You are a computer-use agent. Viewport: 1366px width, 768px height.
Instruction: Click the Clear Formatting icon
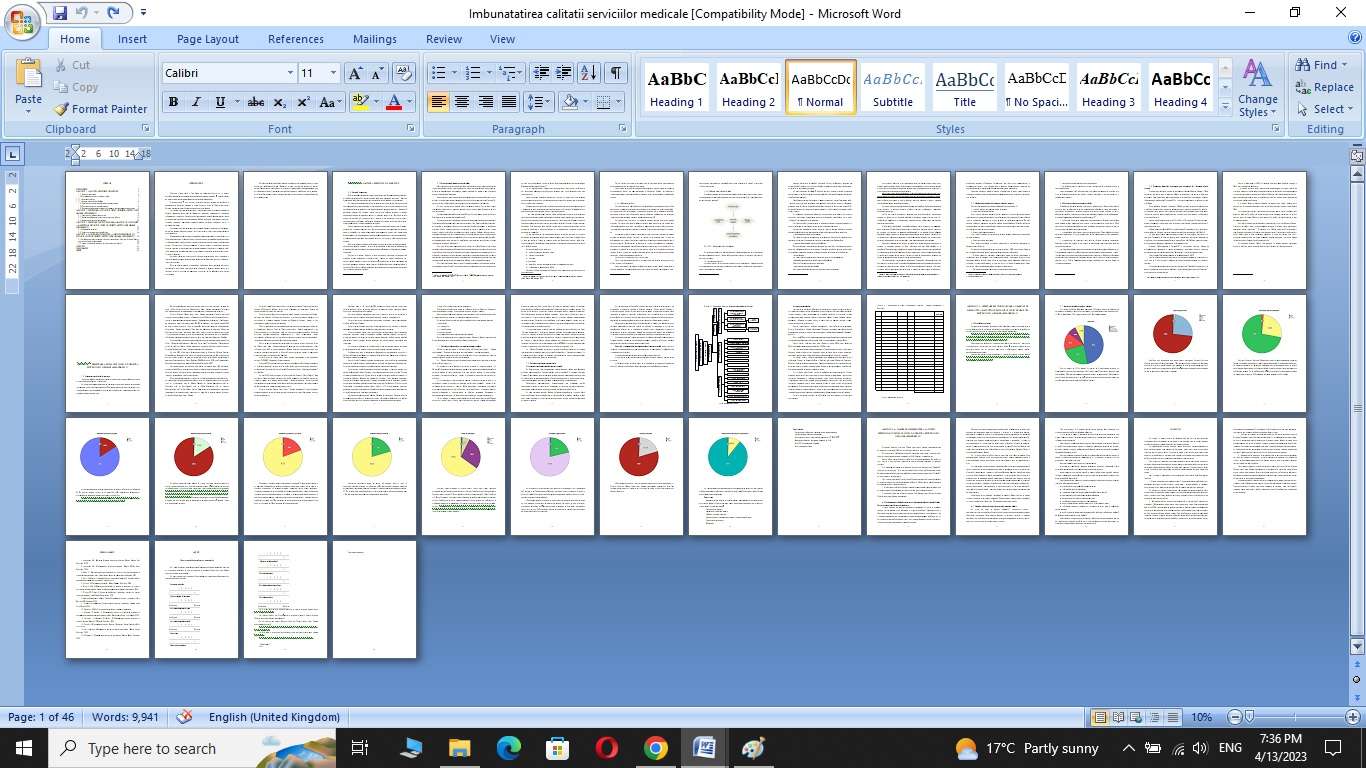coord(403,73)
